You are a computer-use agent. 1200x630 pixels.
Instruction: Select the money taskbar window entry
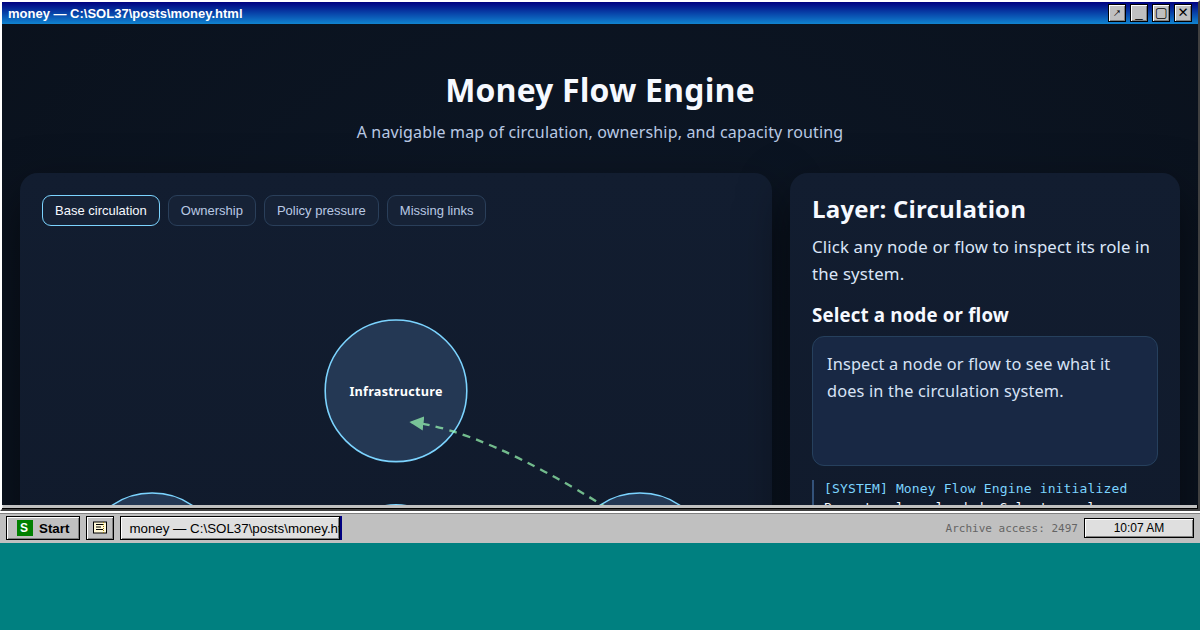pyautogui.click(x=231, y=528)
